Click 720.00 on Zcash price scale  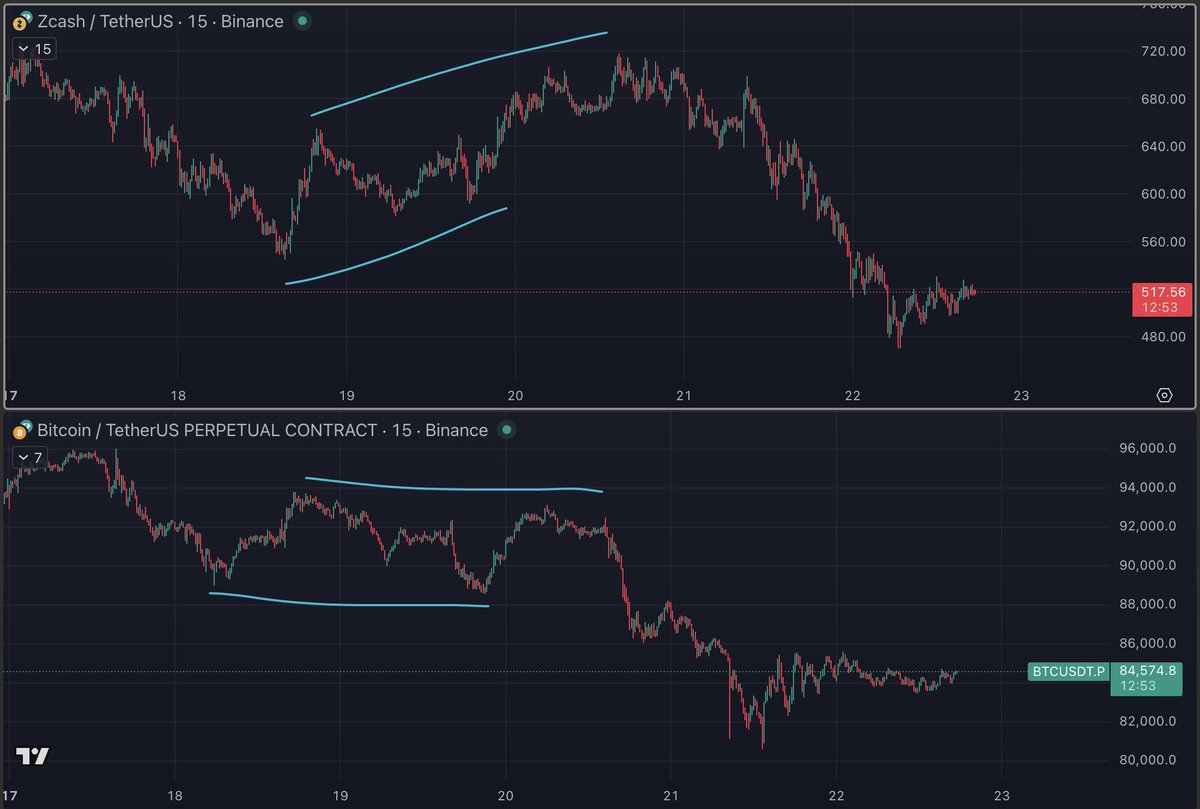(1161, 51)
